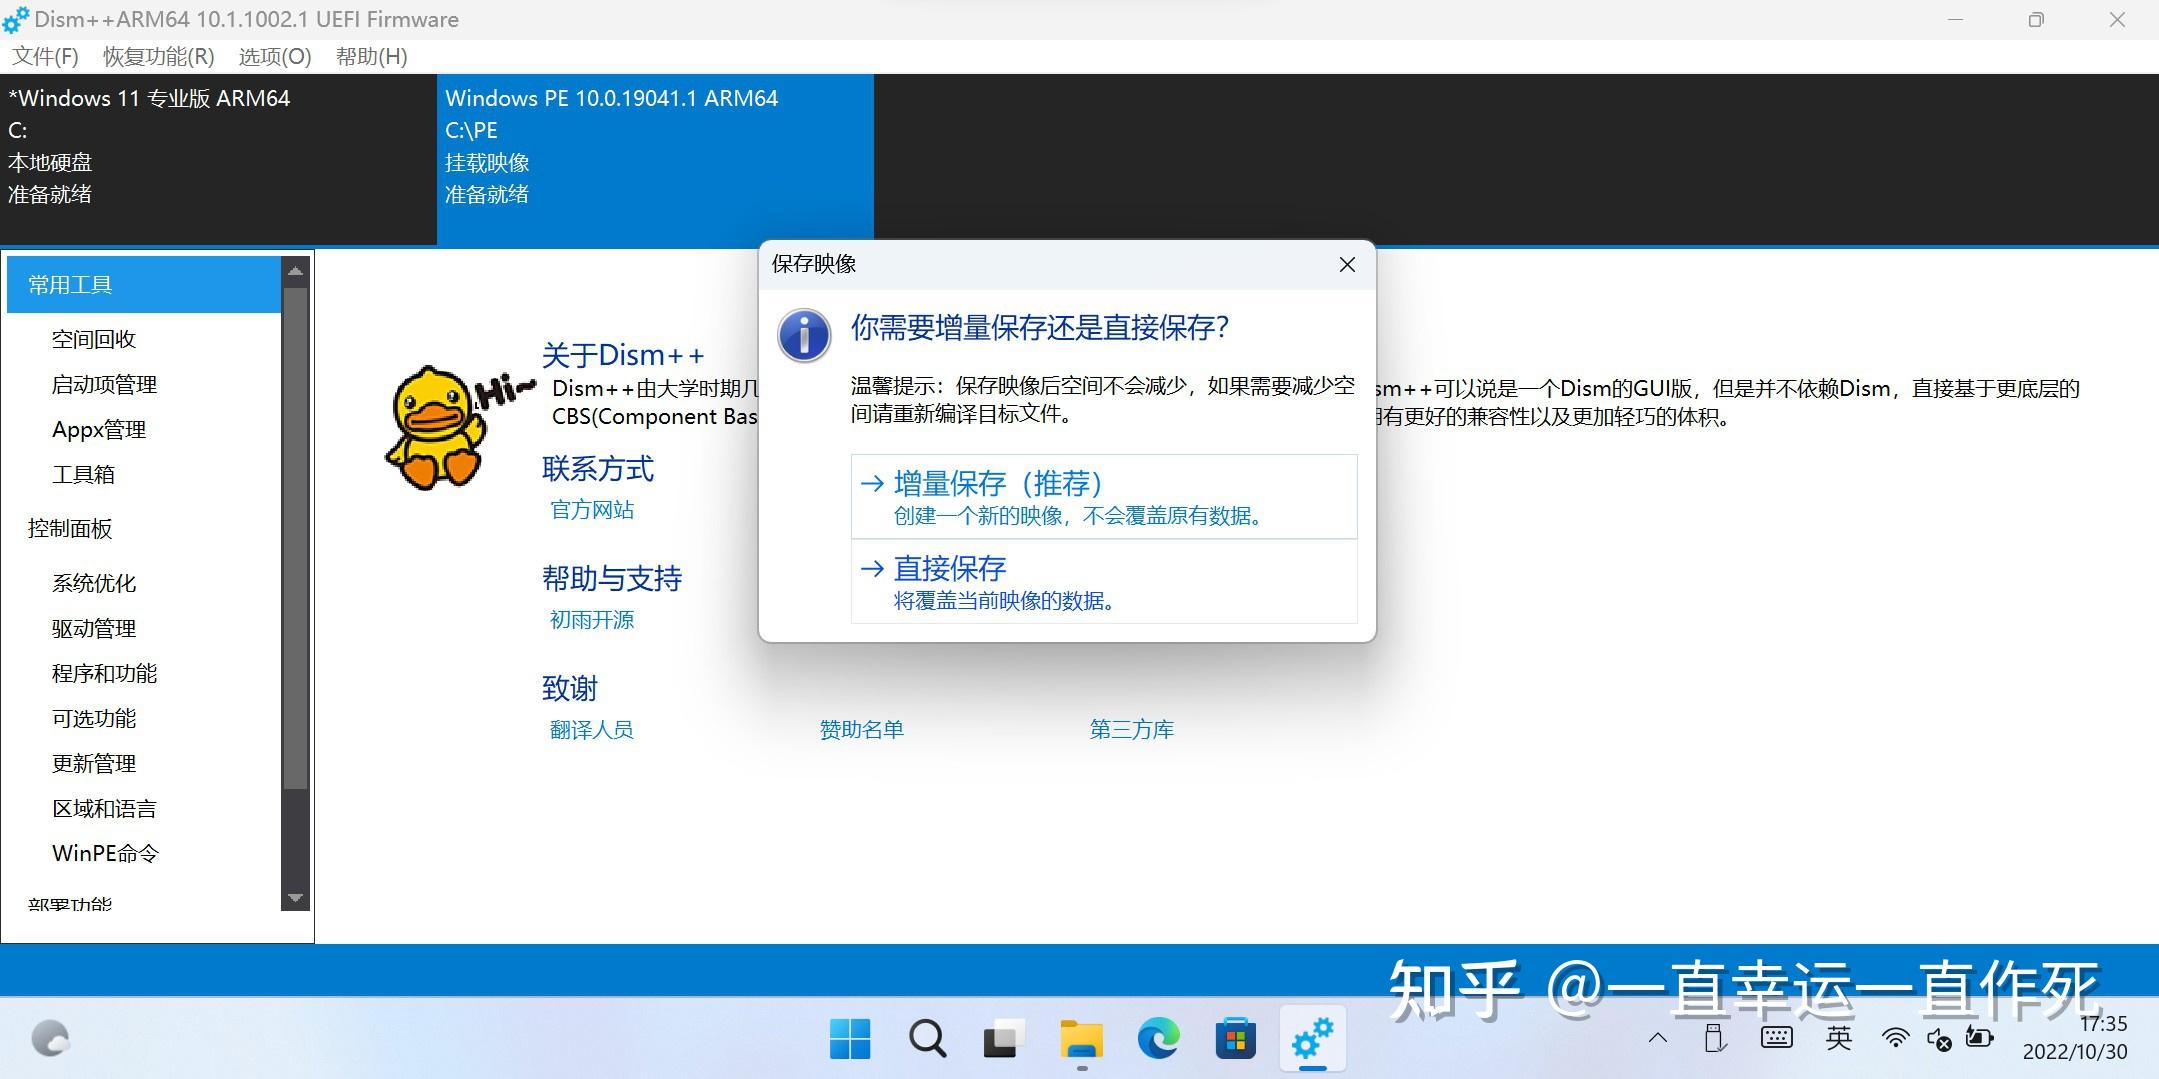Open Microsoft Edge from the taskbar
The width and height of the screenshot is (2159, 1079).
1159,1038
